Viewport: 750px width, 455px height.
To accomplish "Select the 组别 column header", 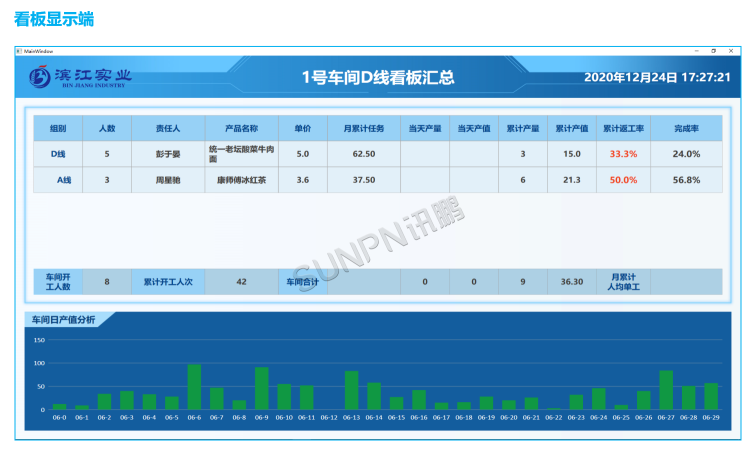I will click(58, 128).
